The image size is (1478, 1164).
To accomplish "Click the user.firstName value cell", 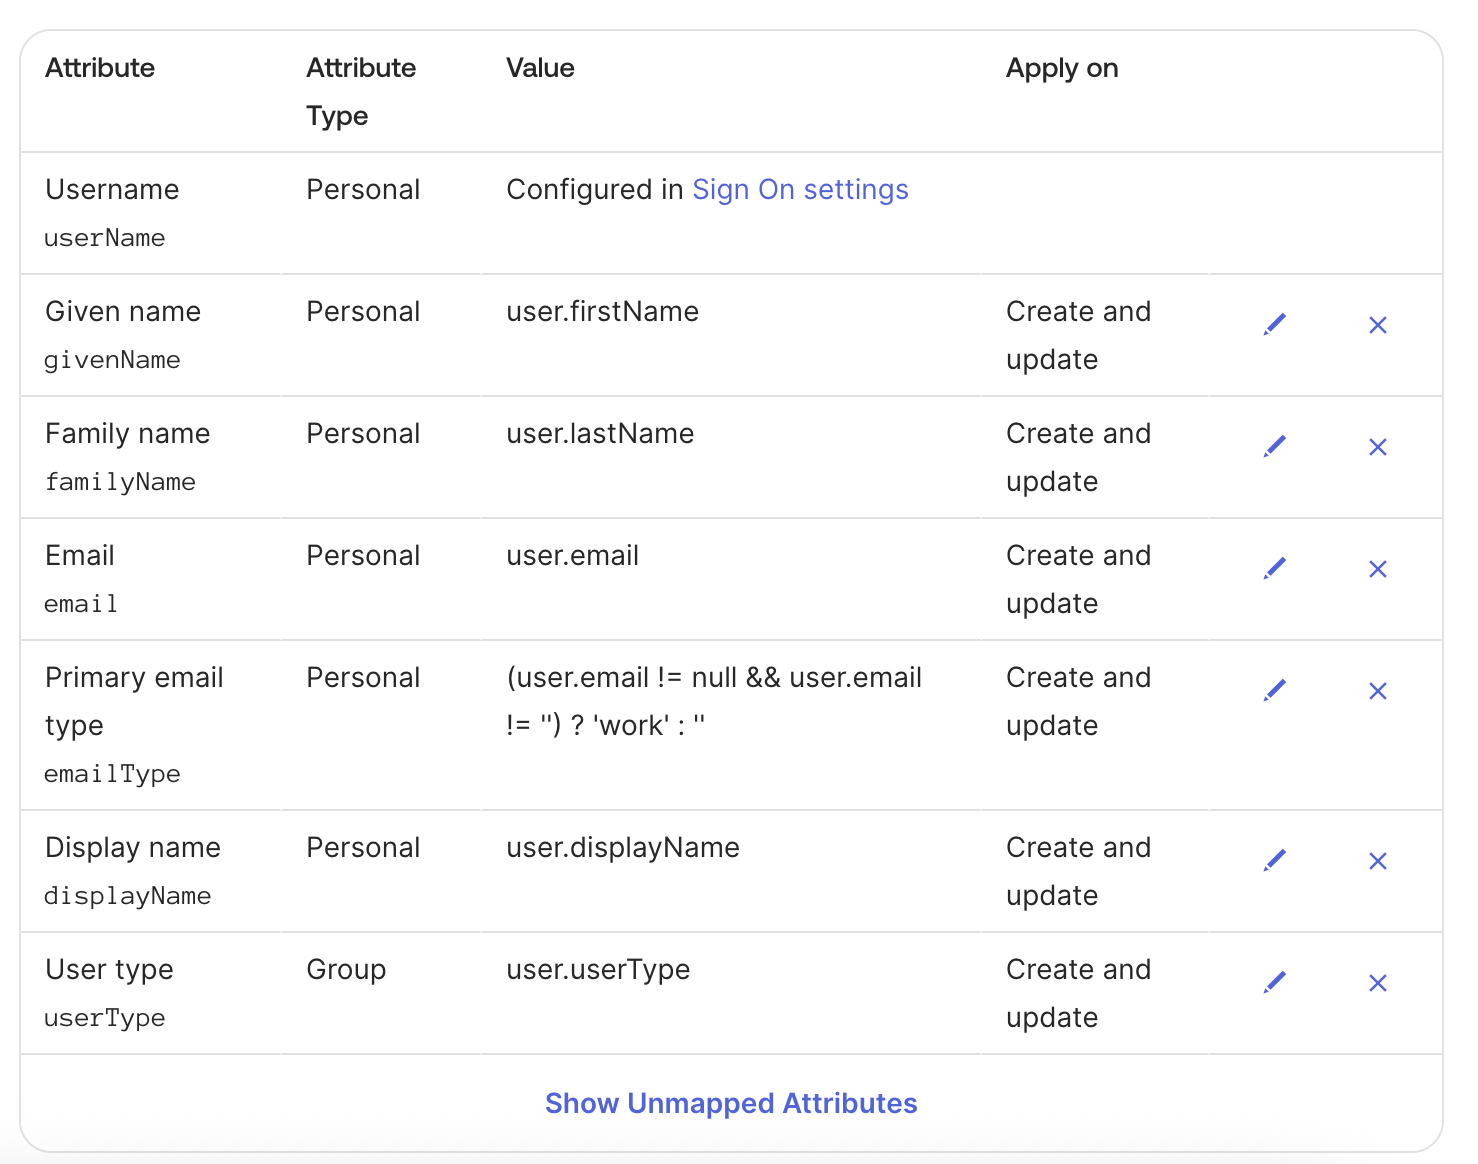I will (601, 311).
